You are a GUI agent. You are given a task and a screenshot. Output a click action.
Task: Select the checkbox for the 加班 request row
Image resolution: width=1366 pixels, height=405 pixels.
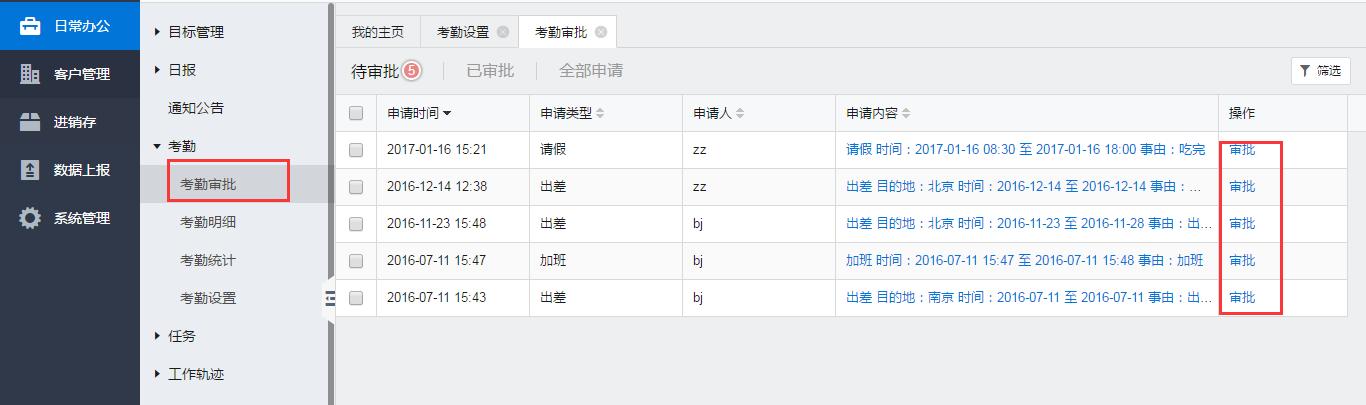[x=356, y=261]
